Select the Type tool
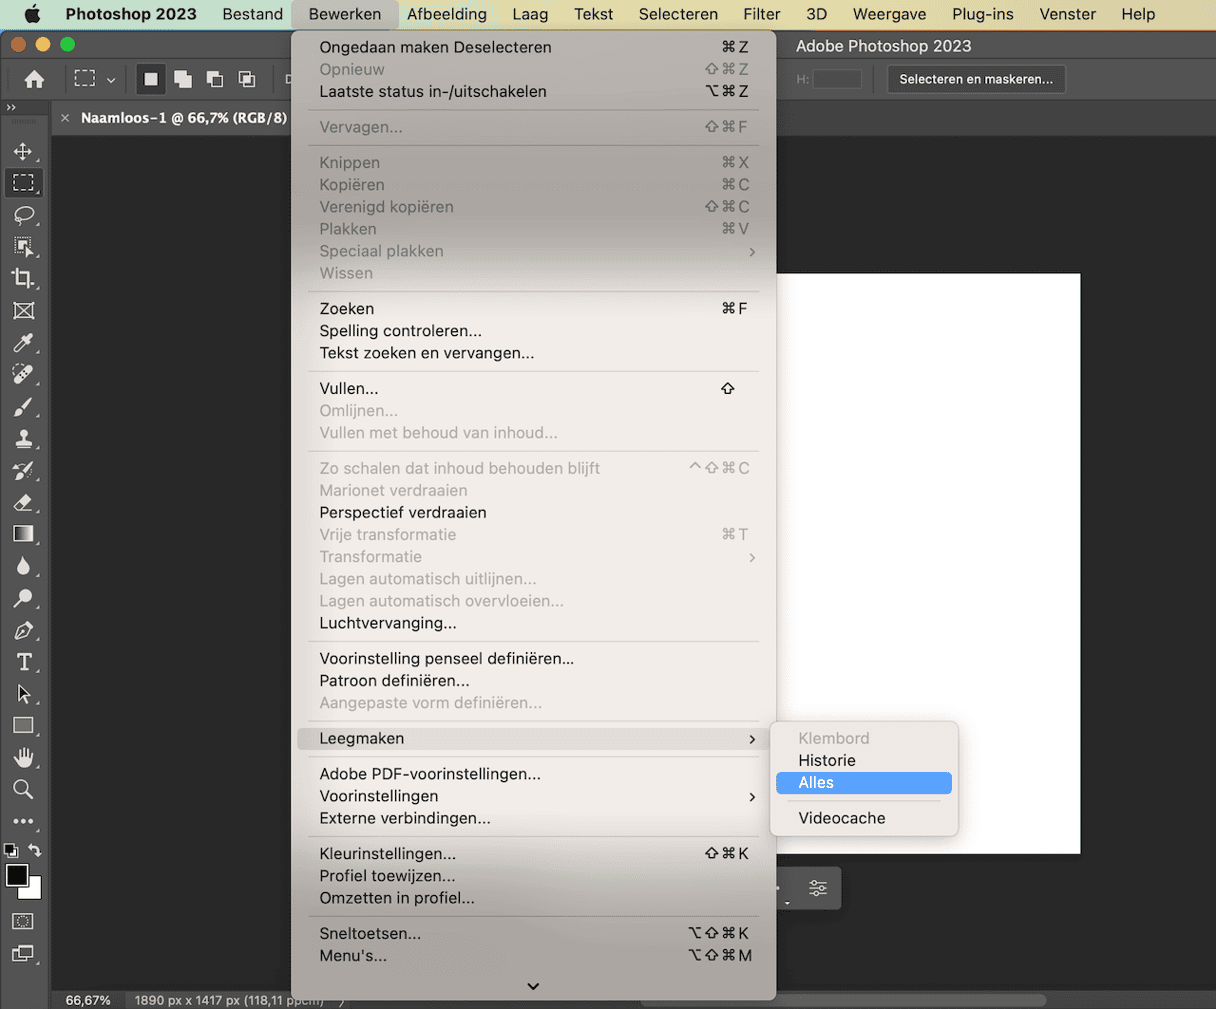This screenshot has width=1216, height=1009. (x=23, y=662)
